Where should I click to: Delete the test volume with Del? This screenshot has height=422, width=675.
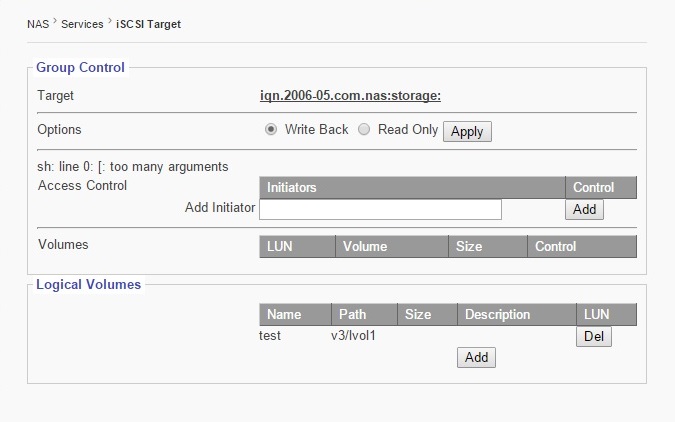click(594, 337)
